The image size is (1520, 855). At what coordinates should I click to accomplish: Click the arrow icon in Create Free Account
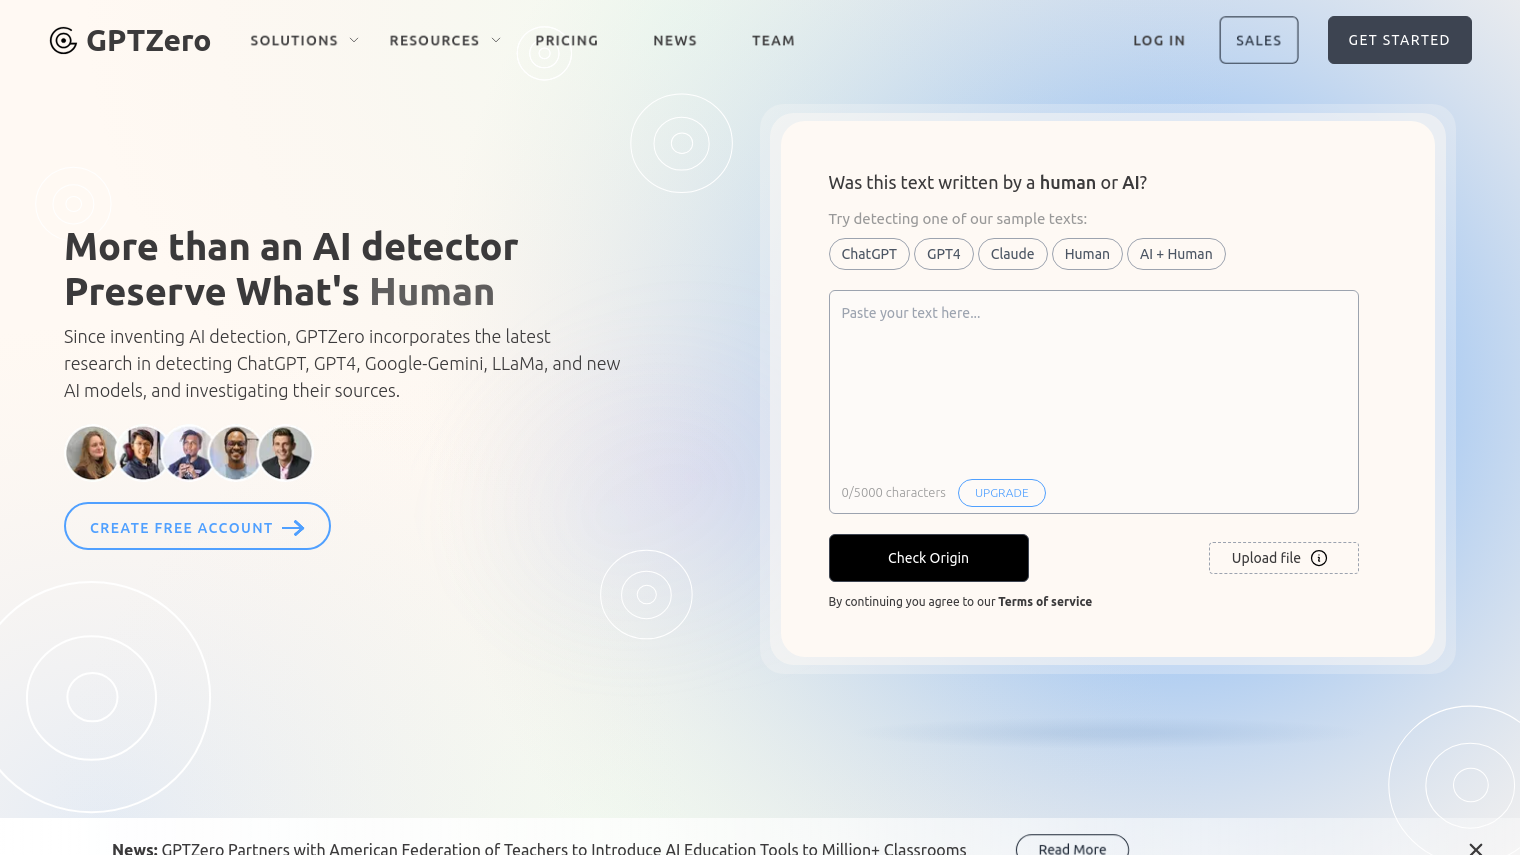tap(293, 528)
